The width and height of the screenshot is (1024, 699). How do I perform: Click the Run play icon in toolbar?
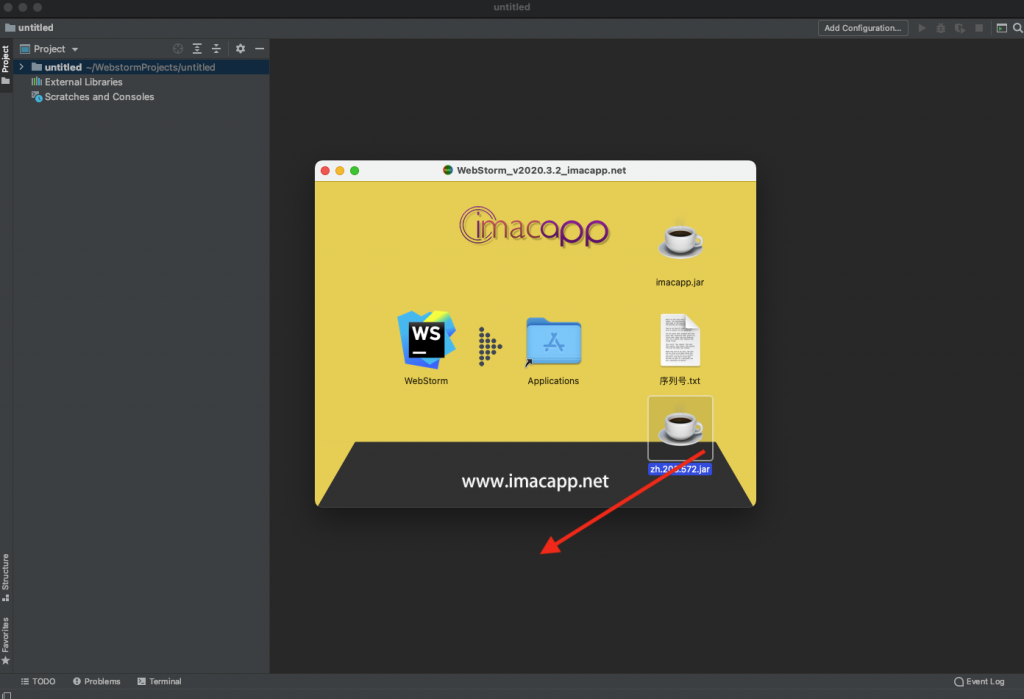[x=922, y=28]
